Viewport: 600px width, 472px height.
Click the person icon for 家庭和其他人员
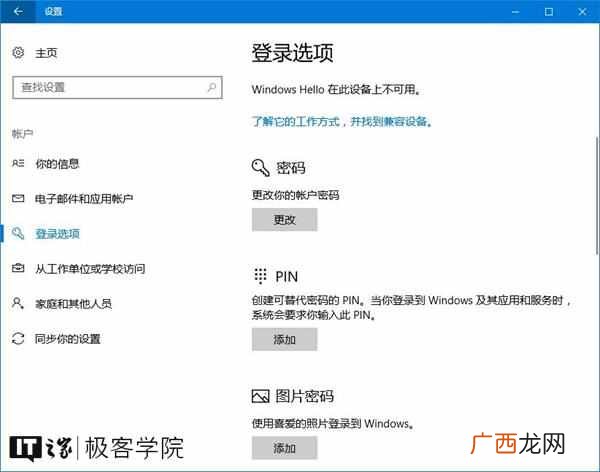coord(18,303)
